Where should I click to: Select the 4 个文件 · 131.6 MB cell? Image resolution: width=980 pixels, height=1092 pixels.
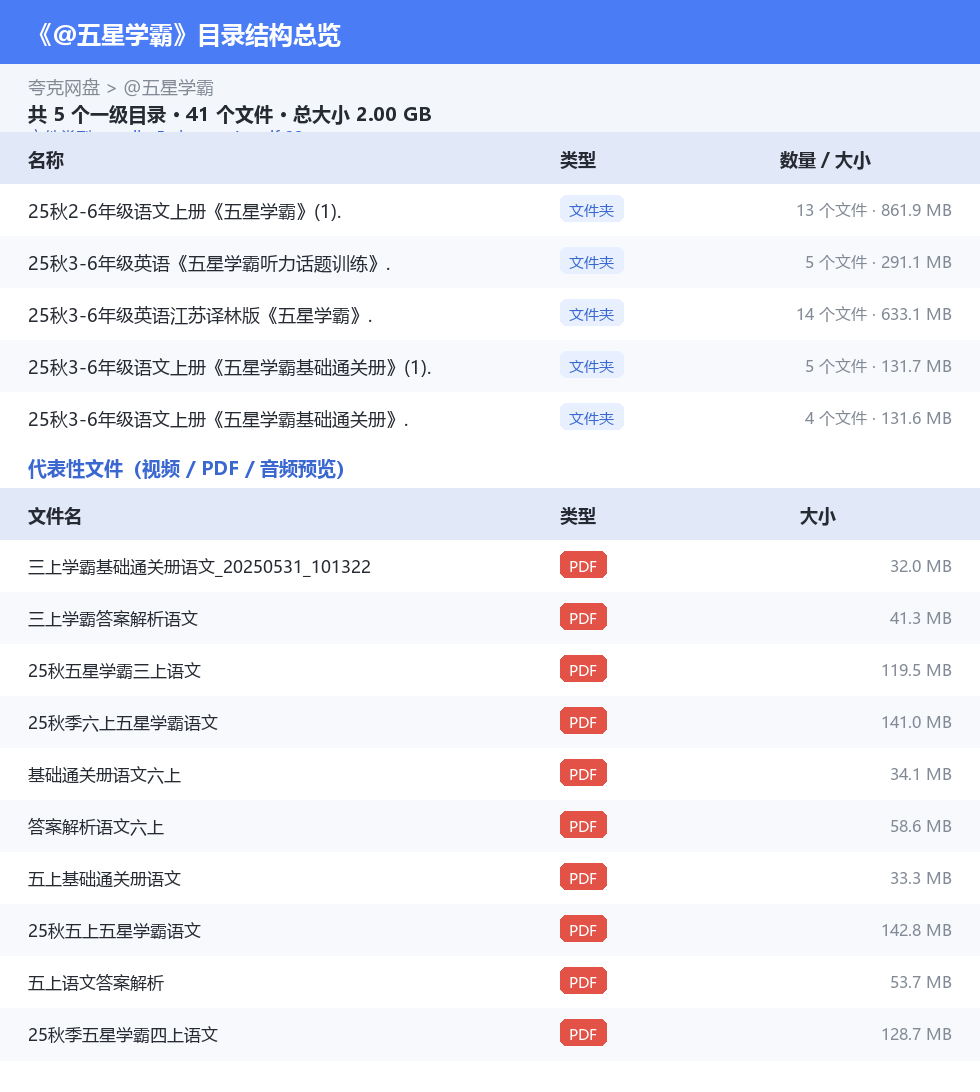[x=878, y=418]
